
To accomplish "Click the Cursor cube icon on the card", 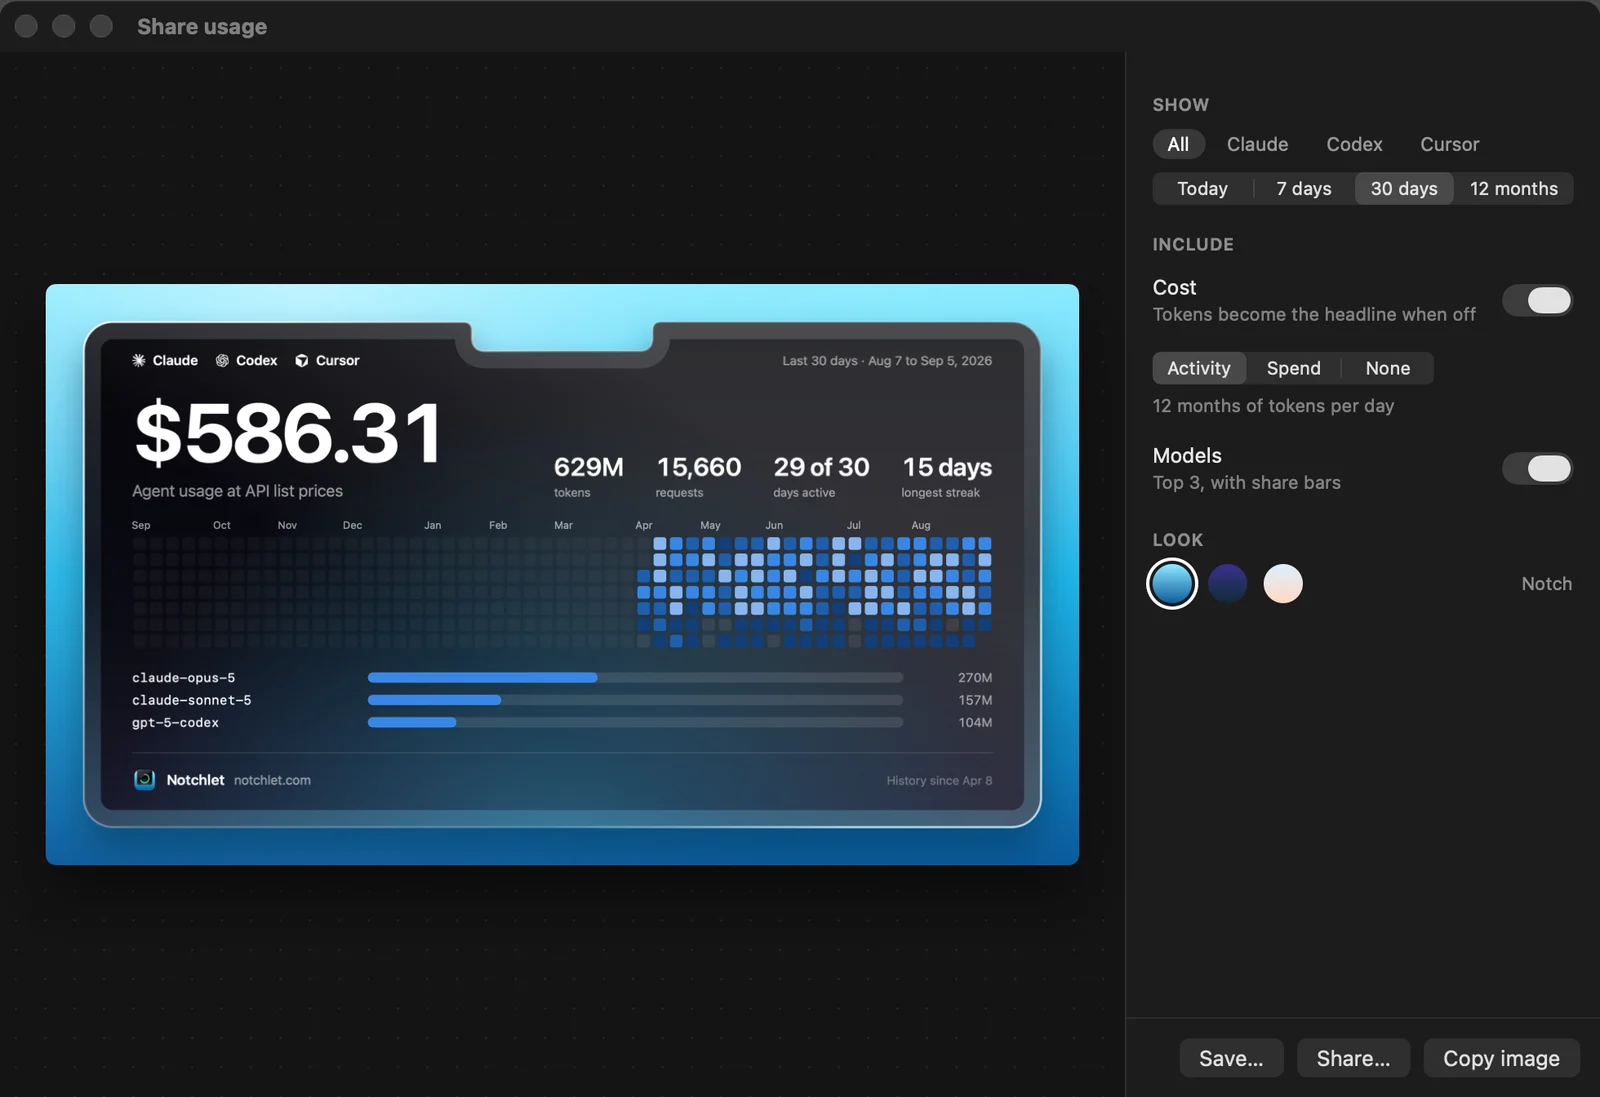I will 302,360.
